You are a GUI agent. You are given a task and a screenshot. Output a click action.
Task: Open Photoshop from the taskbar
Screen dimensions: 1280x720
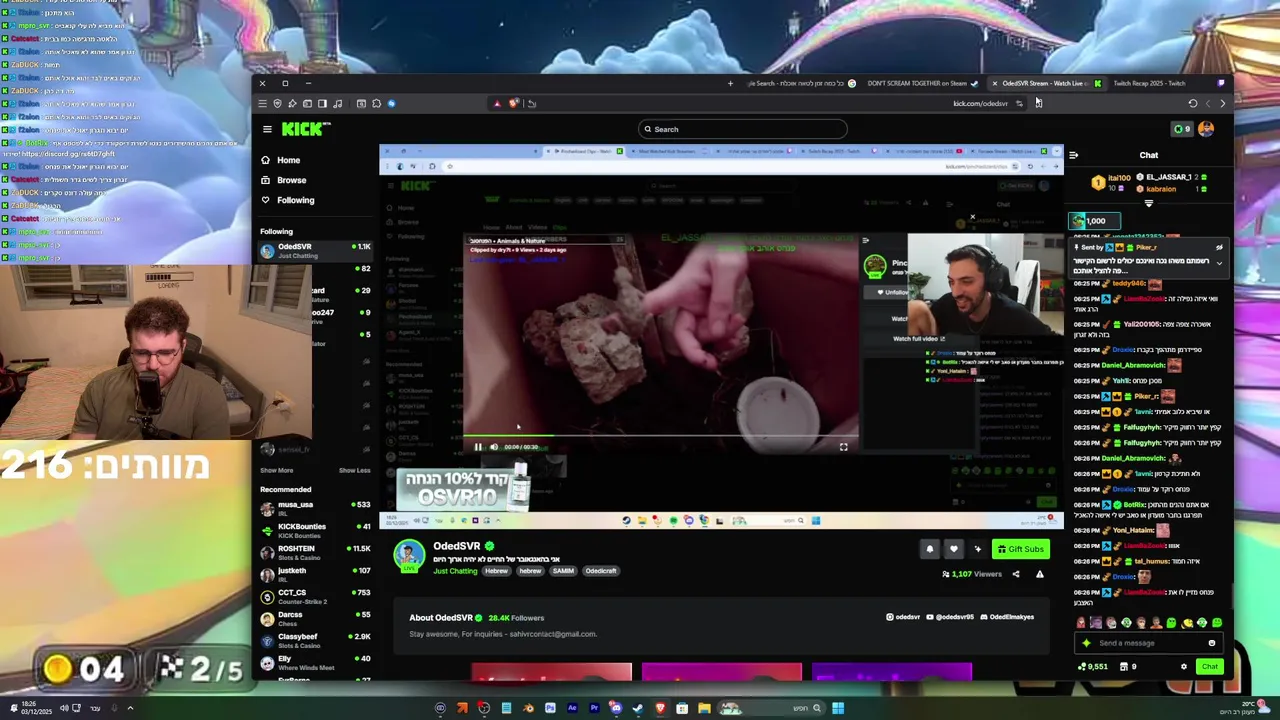point(550,708)
